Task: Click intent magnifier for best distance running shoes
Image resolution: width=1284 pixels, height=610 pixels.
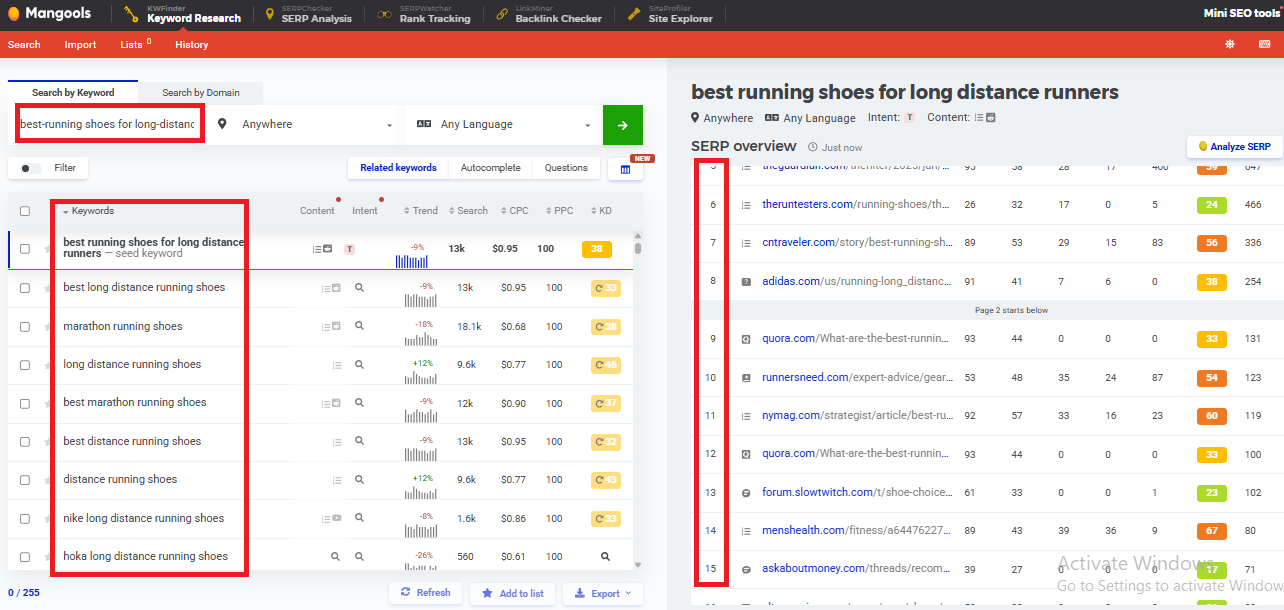Action: (x=359, y=441)
